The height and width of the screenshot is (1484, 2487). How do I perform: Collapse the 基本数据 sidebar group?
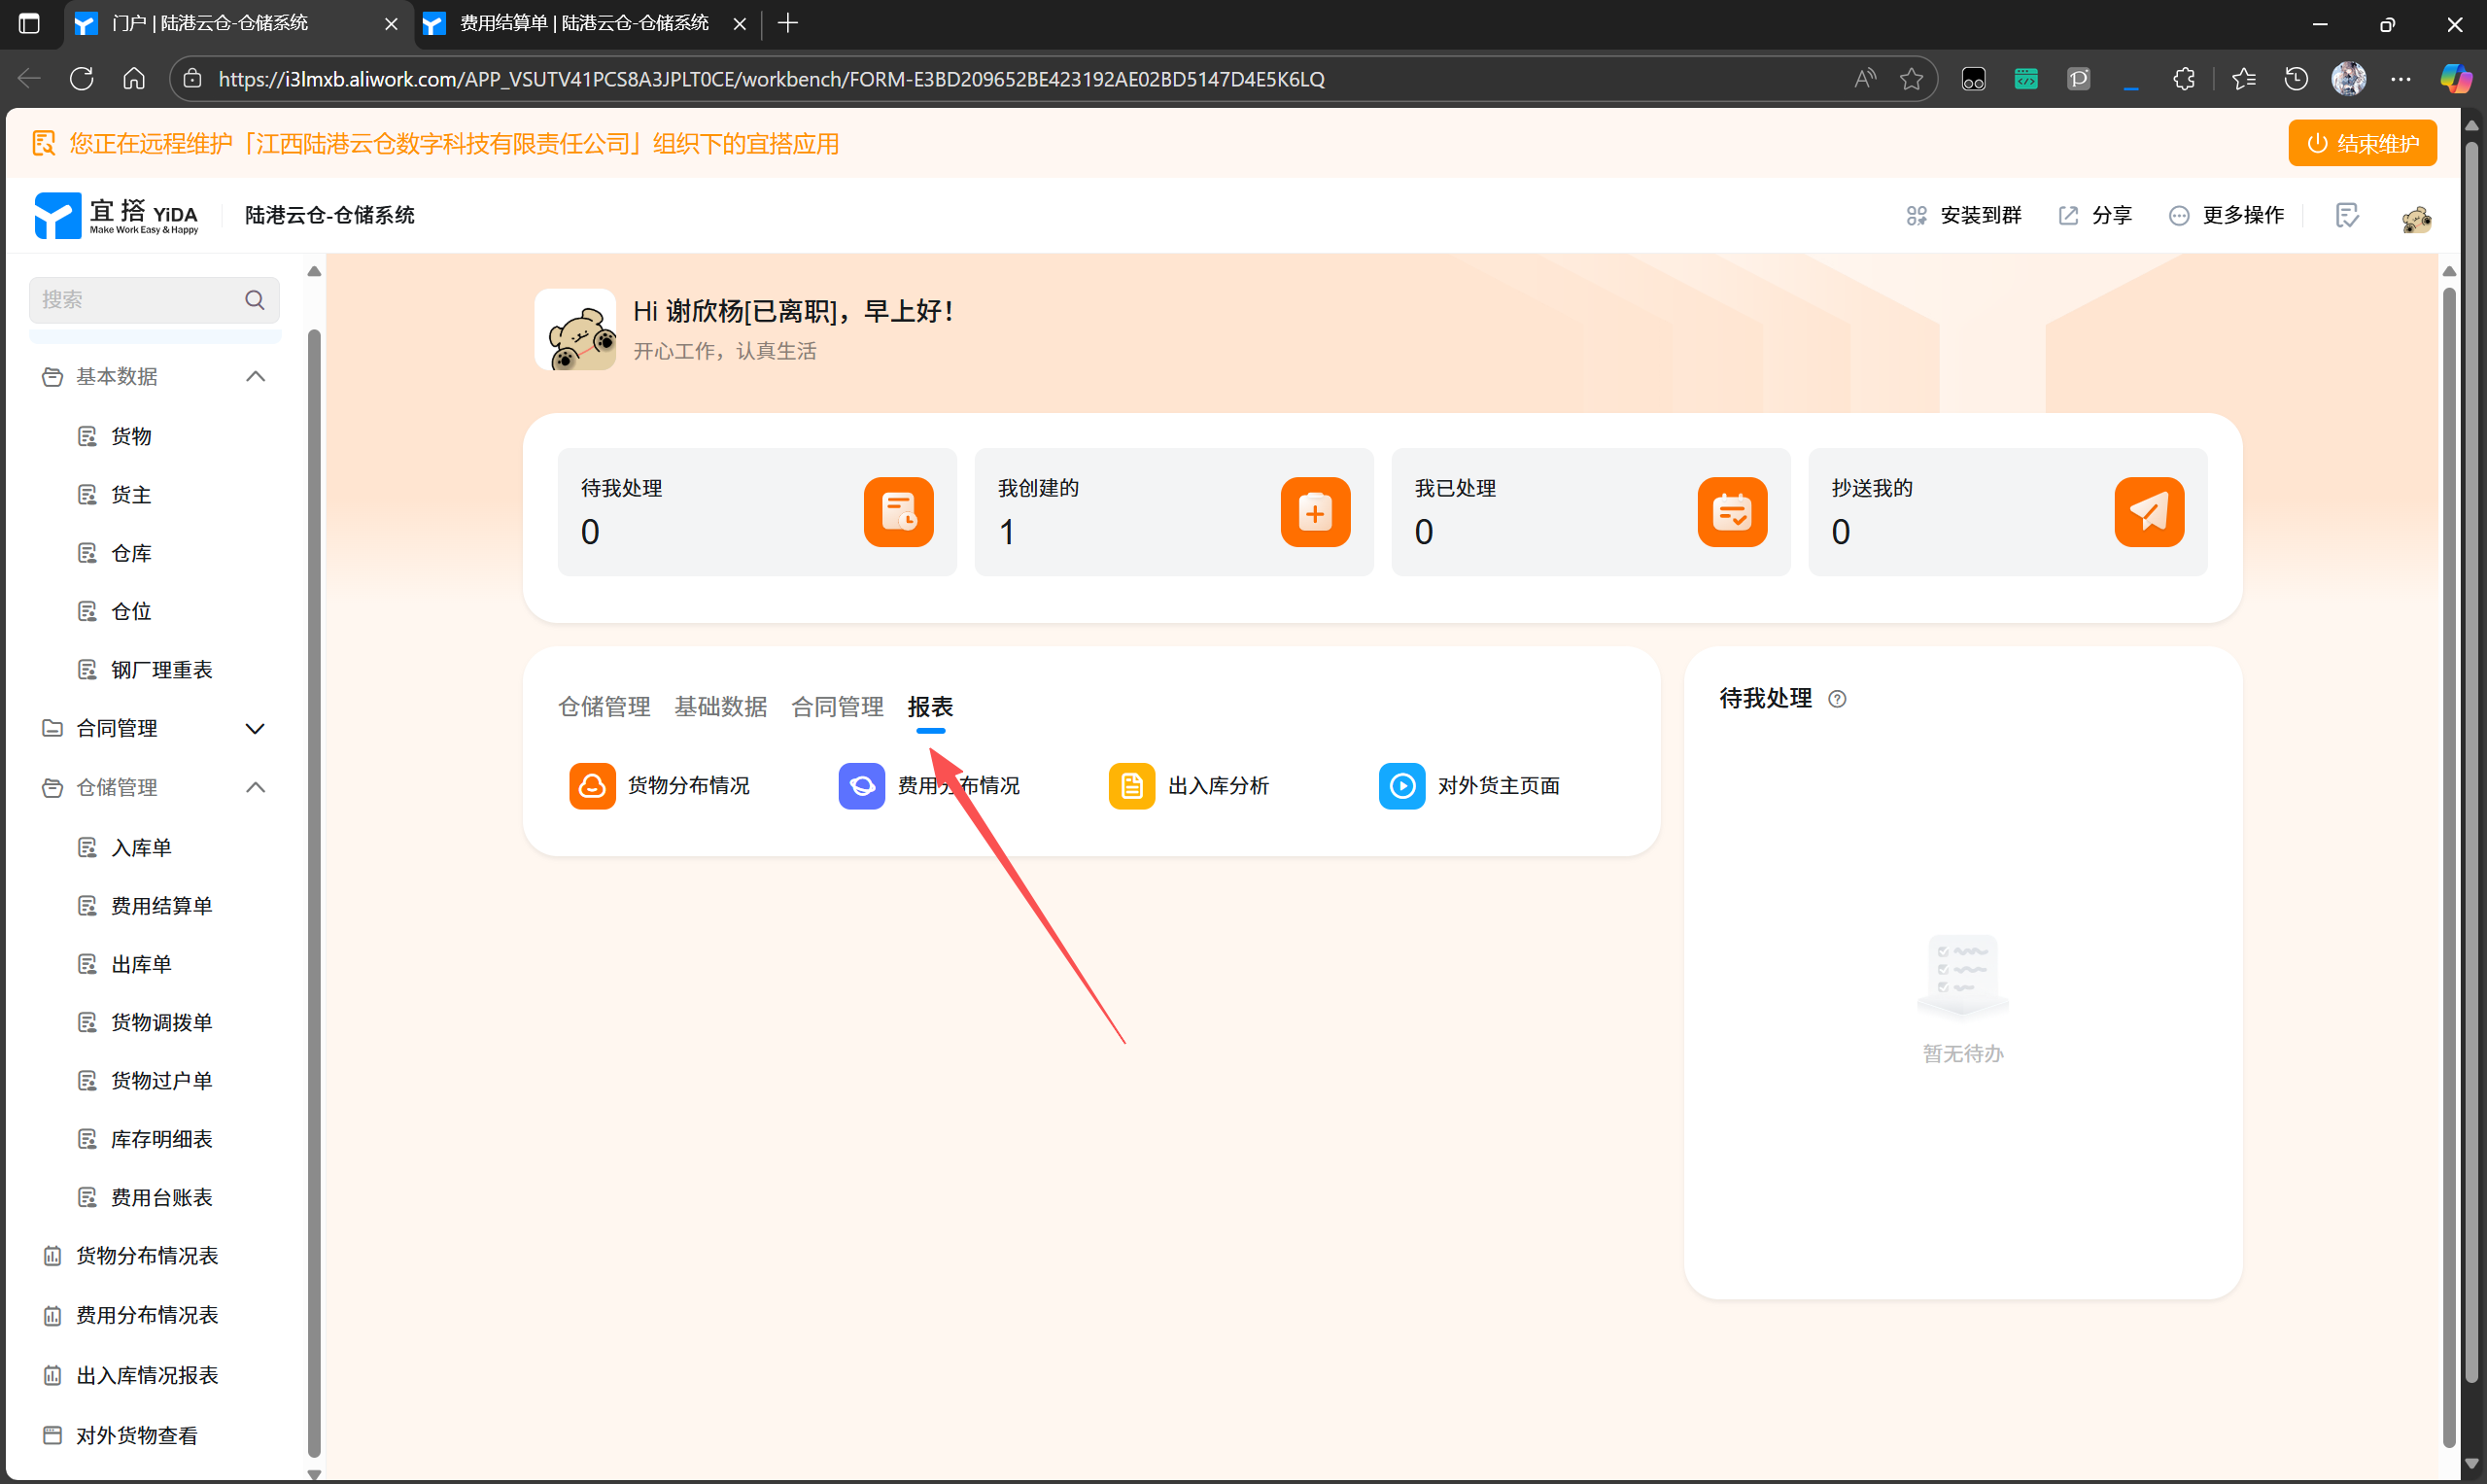coord(255,377)
